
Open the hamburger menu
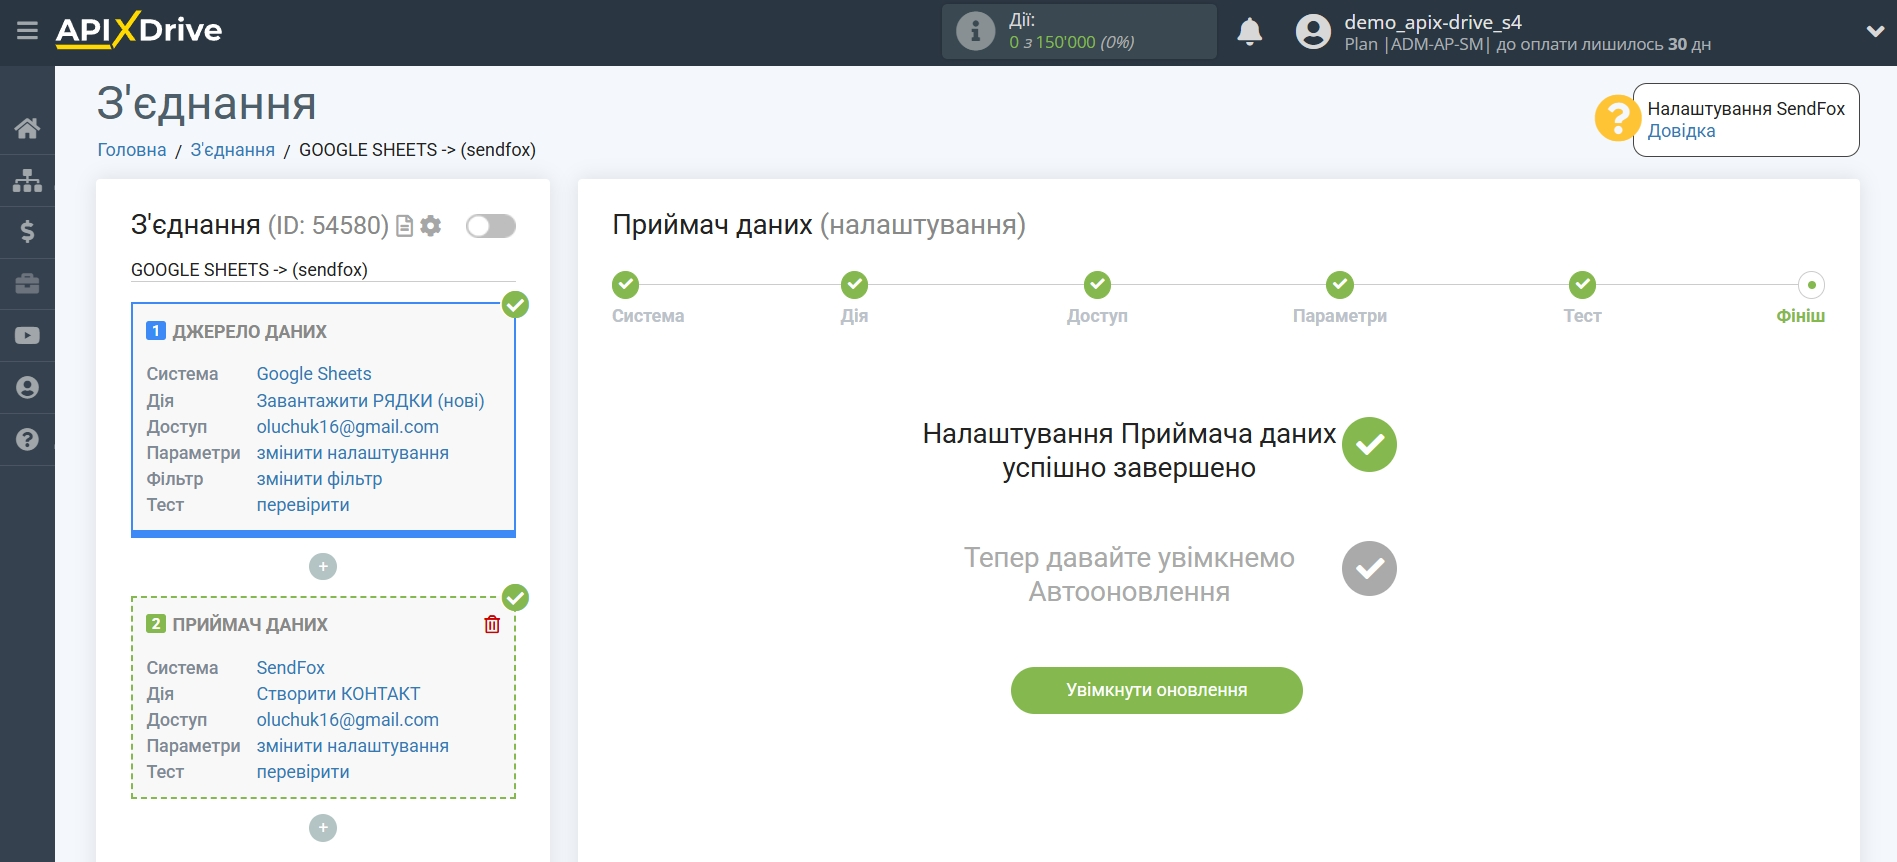(x=27, y=31)
